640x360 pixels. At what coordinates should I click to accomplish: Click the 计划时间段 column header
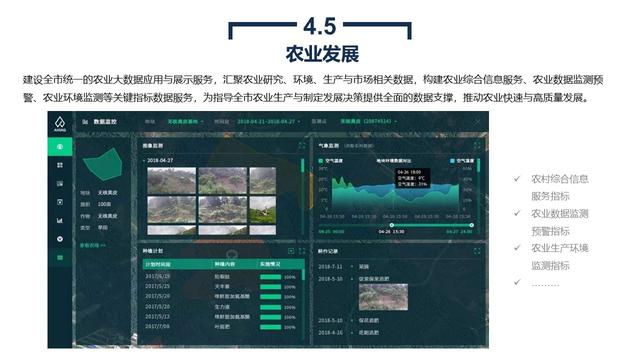point(158,264)
